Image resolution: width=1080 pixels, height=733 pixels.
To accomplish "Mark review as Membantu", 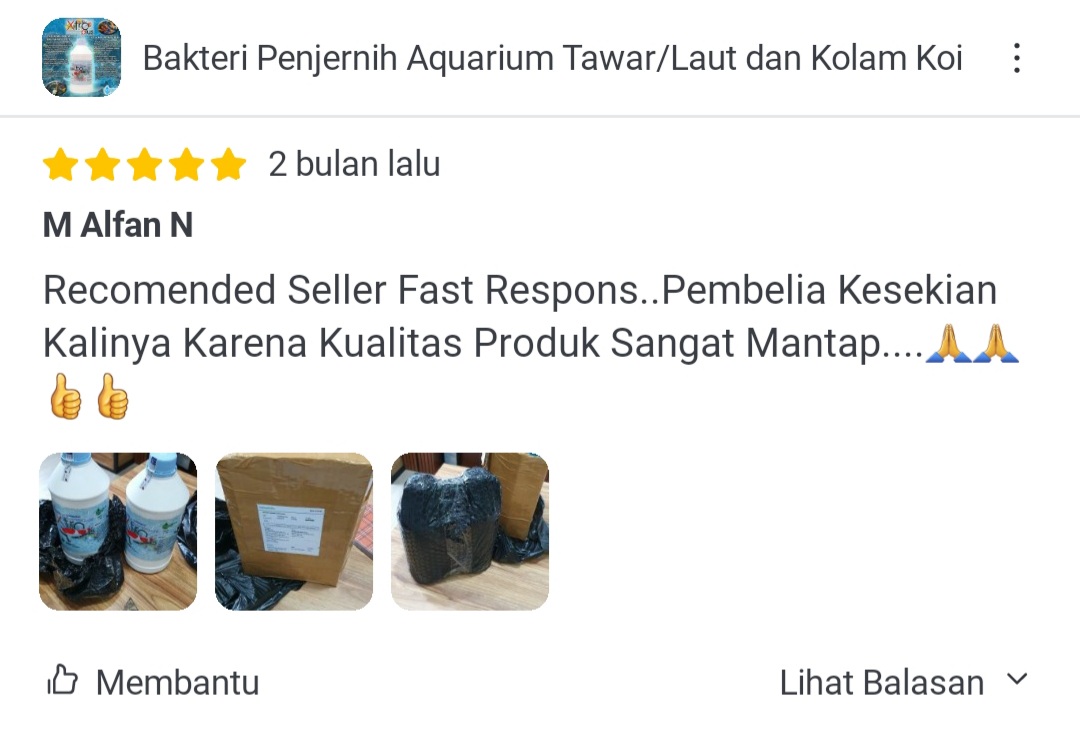I will (x=153, y=682).
